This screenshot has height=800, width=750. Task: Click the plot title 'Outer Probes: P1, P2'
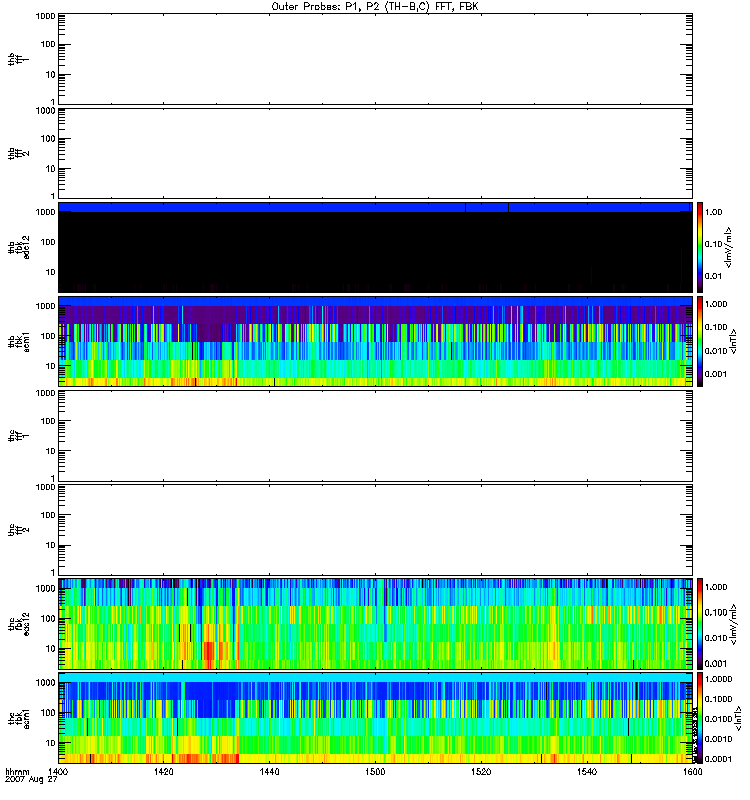point(375,6)
